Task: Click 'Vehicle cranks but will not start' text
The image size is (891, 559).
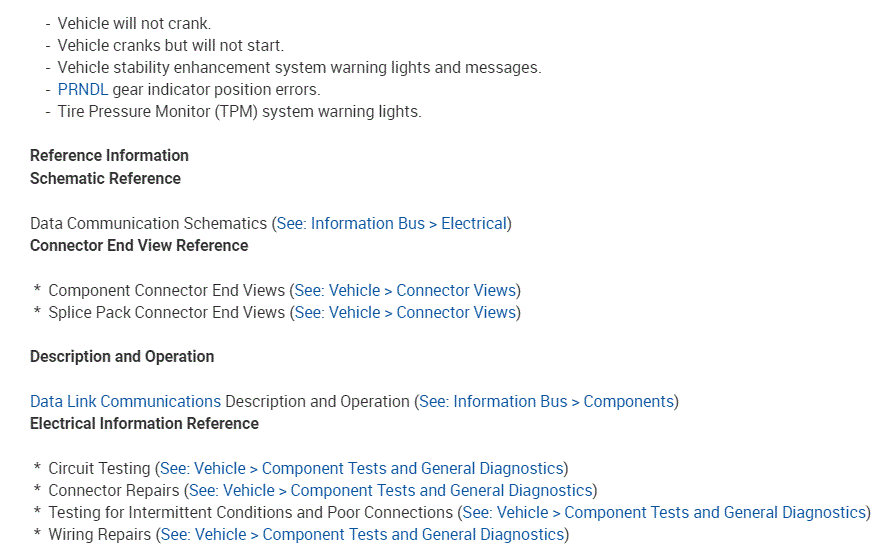Action: 170,45
